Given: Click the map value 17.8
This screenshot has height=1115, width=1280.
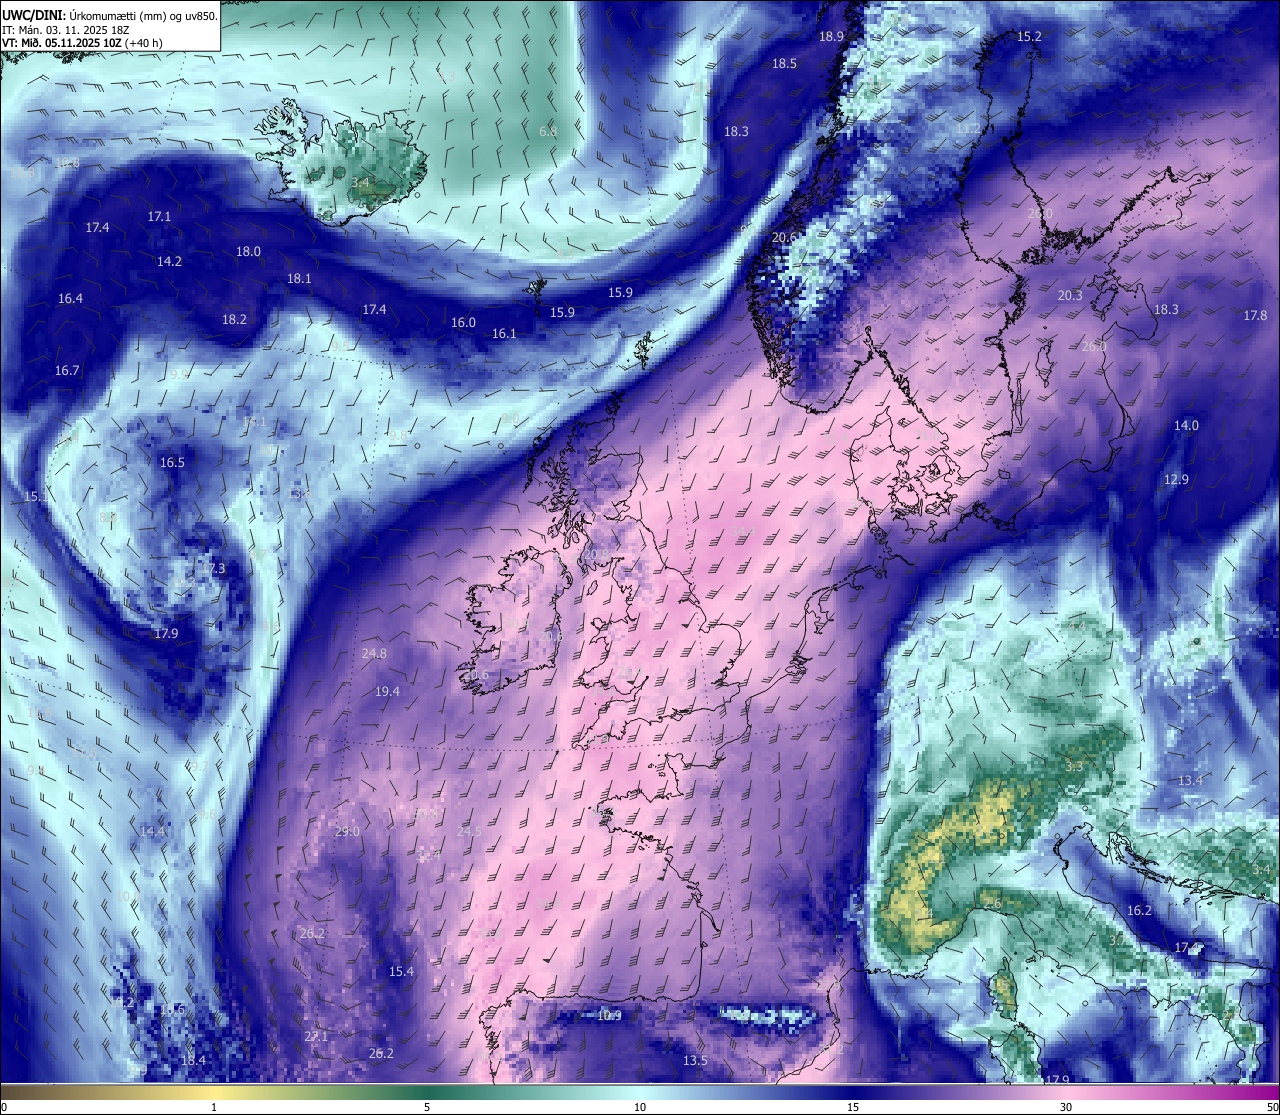Looking at the screenshot, I should [1255, 315].
